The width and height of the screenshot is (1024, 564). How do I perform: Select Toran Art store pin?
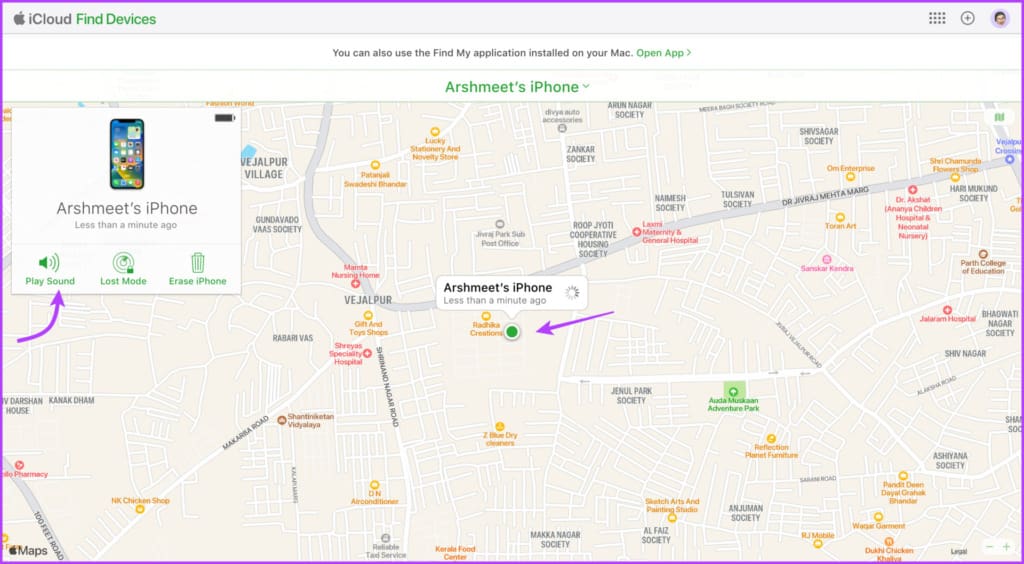point(840,217)
